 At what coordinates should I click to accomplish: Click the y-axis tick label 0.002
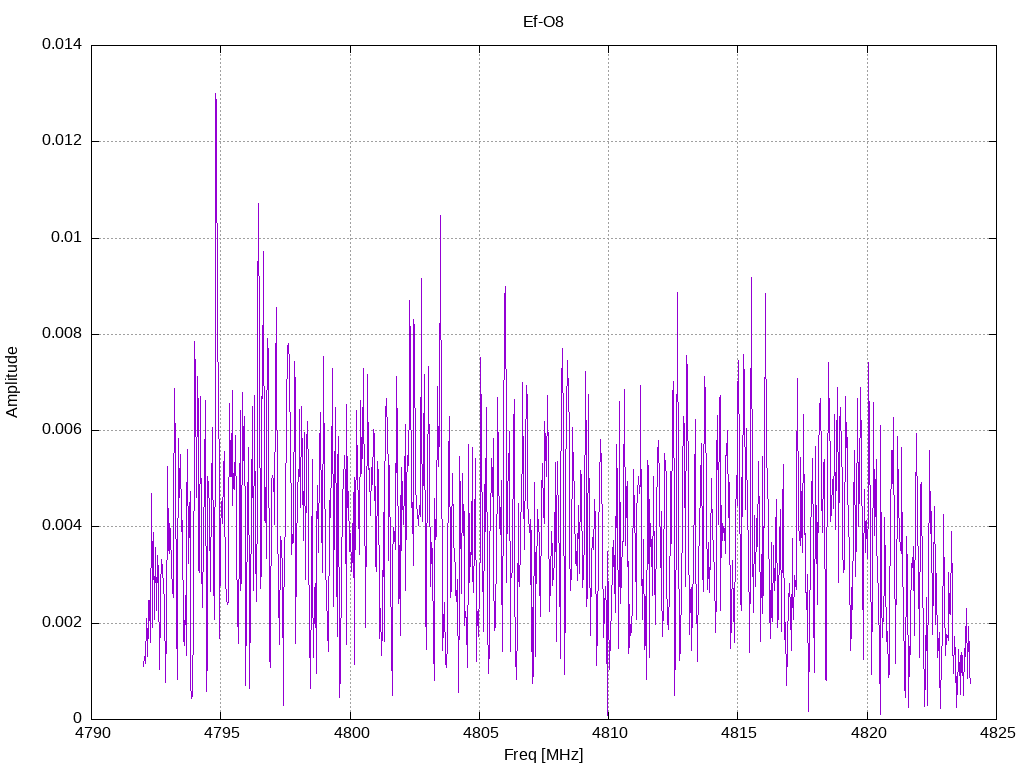coord(62,622)
